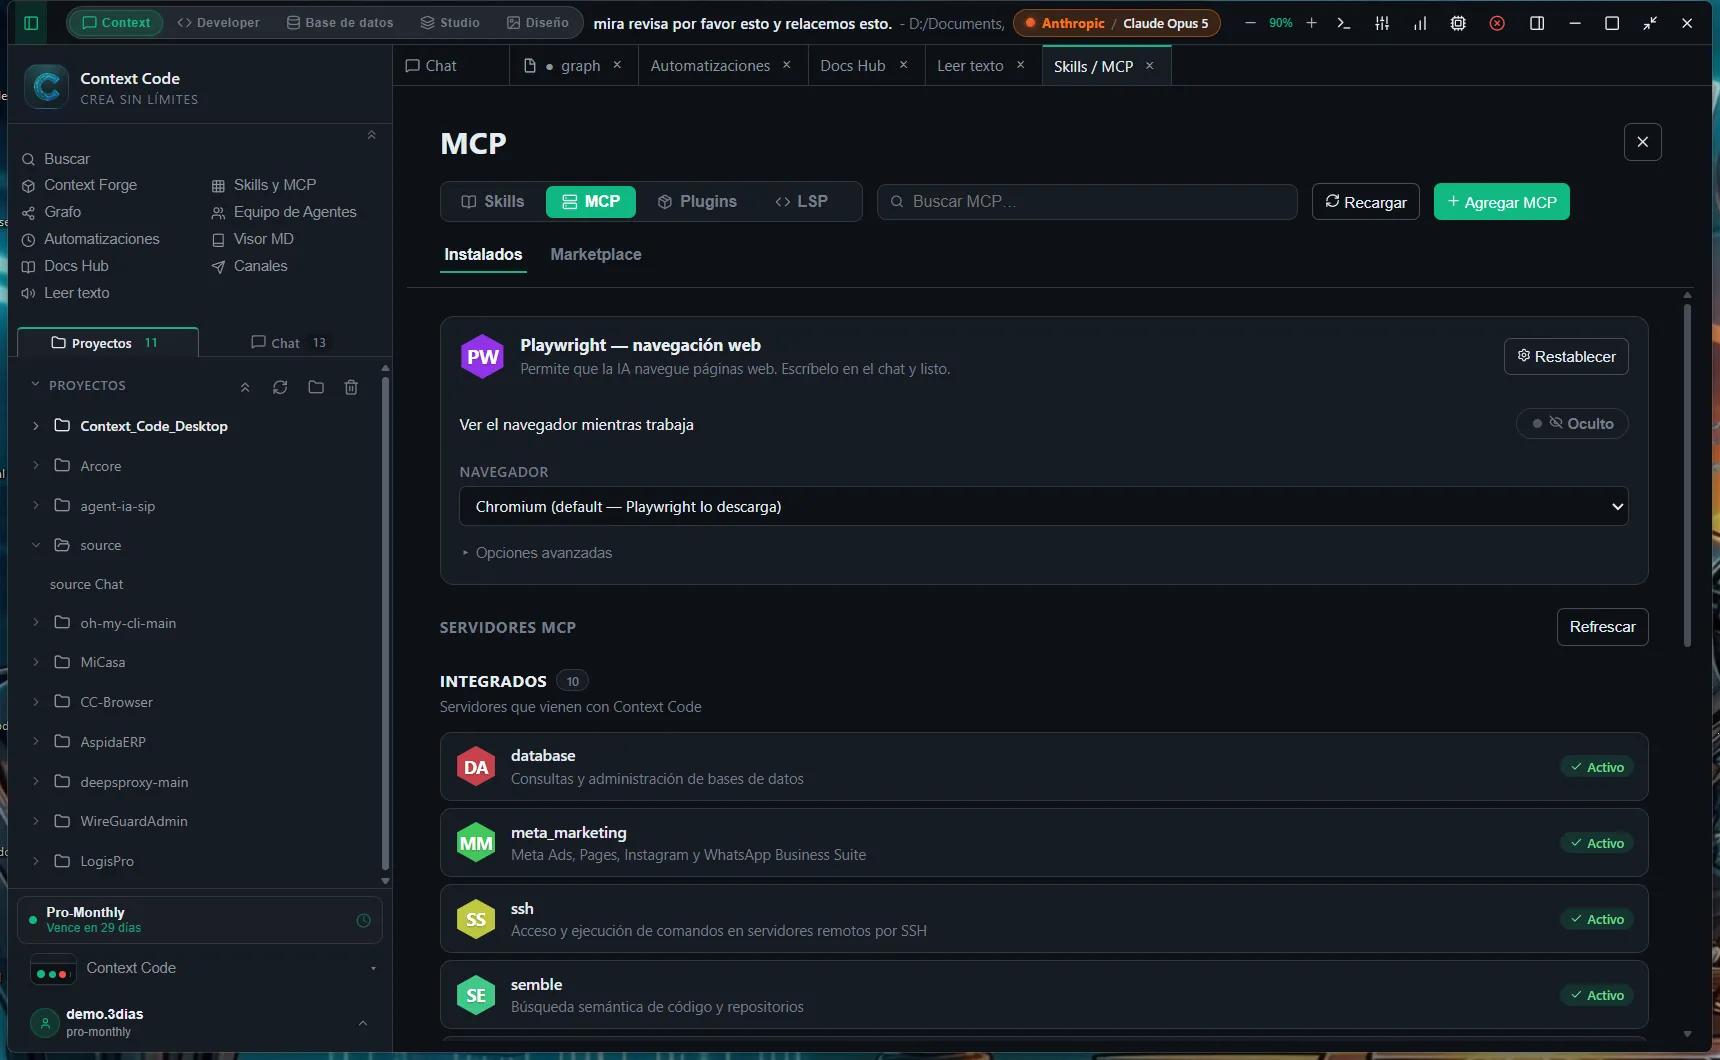Viewport: 1720px width, 1060px height.
Task: Click the chip processor icon in title bar
Action: 1458,23
